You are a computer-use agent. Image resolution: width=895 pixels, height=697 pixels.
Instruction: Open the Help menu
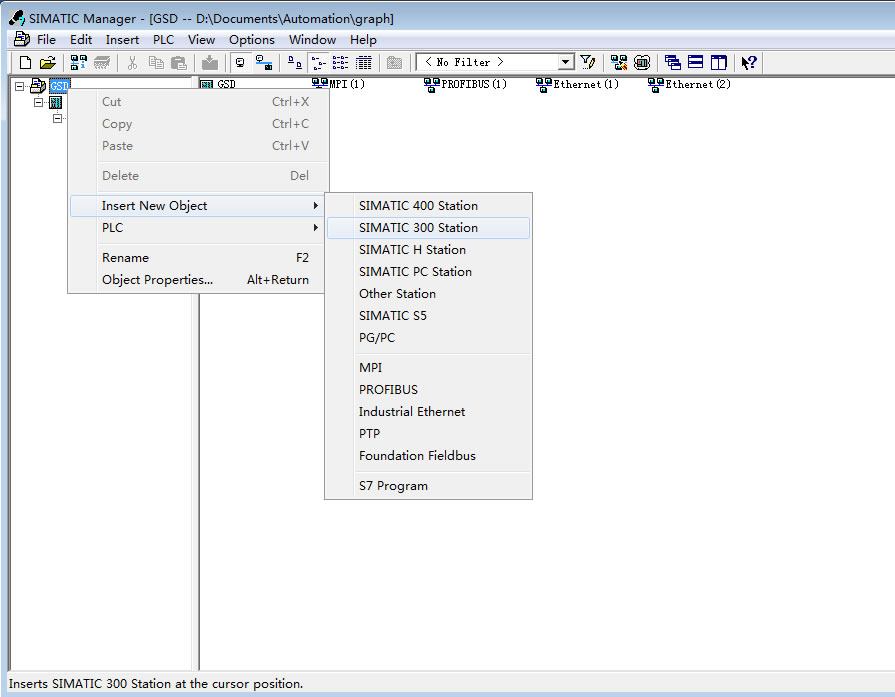pyautogui.click(x=363, y=39)
